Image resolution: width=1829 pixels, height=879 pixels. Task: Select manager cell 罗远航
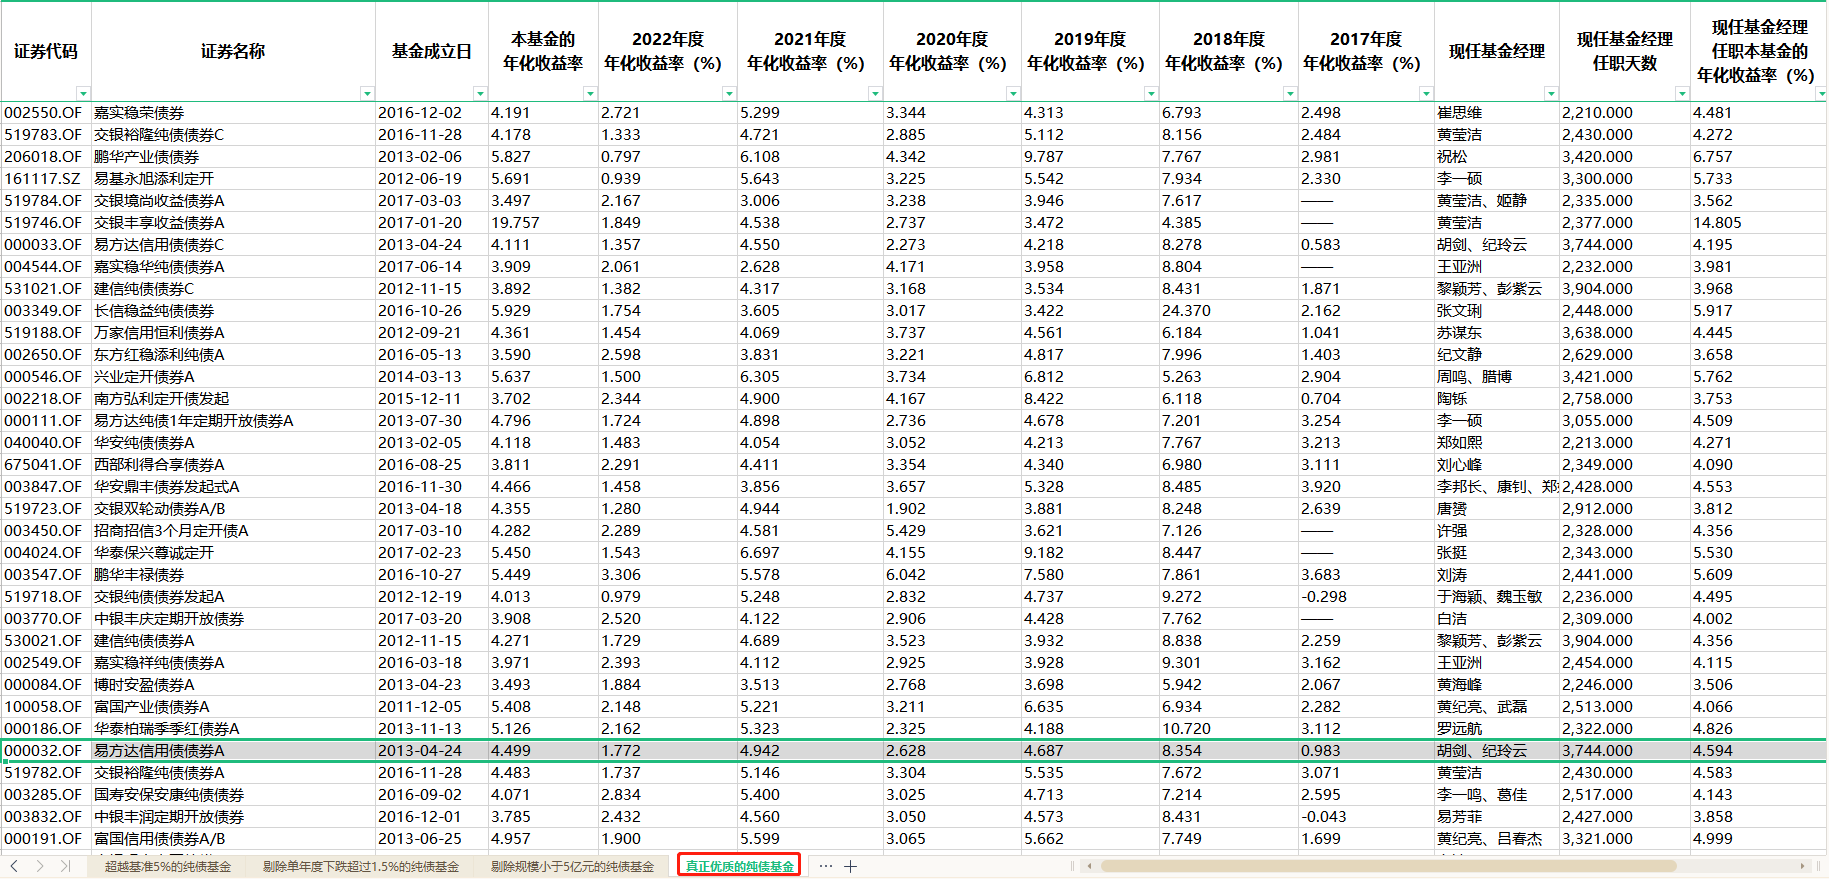[x=1497, y=729]
